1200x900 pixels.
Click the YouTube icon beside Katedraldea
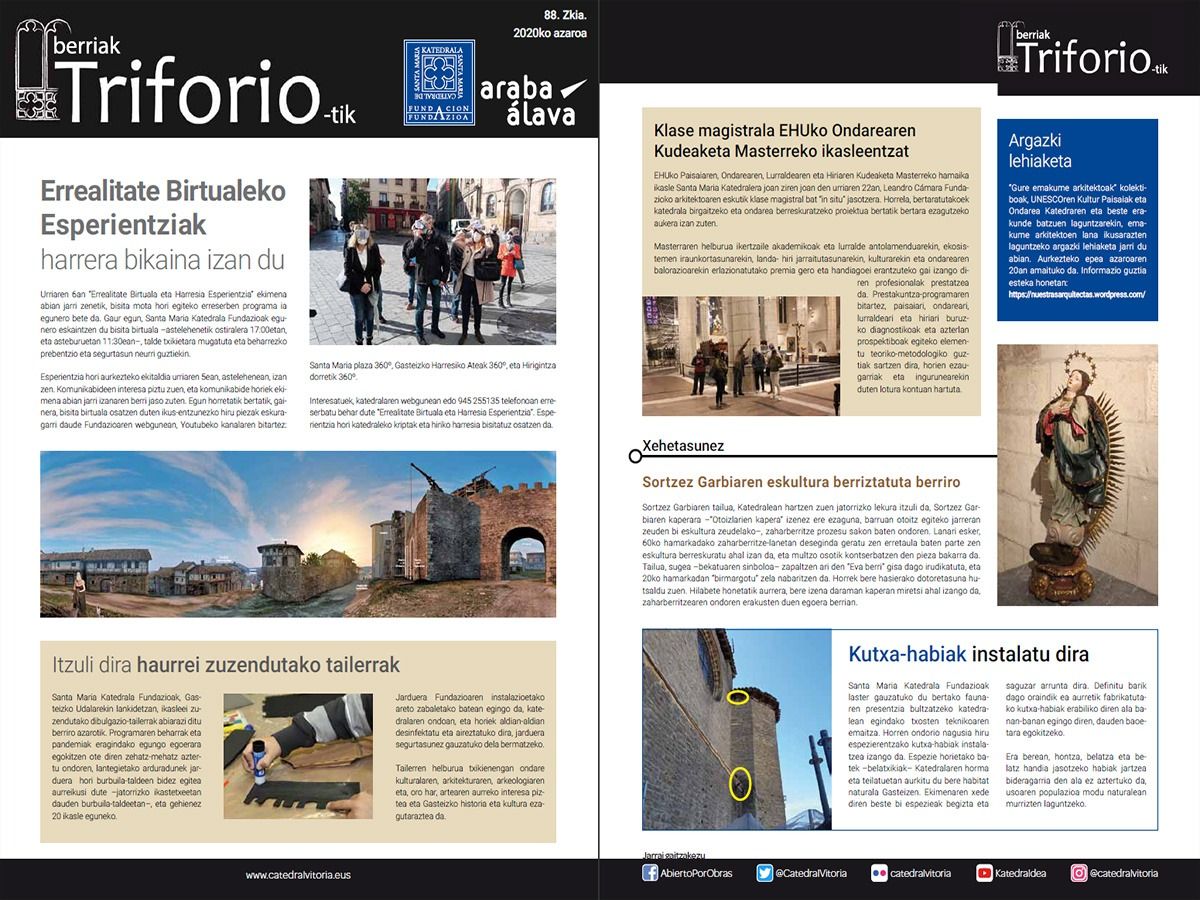coord(985,873)
